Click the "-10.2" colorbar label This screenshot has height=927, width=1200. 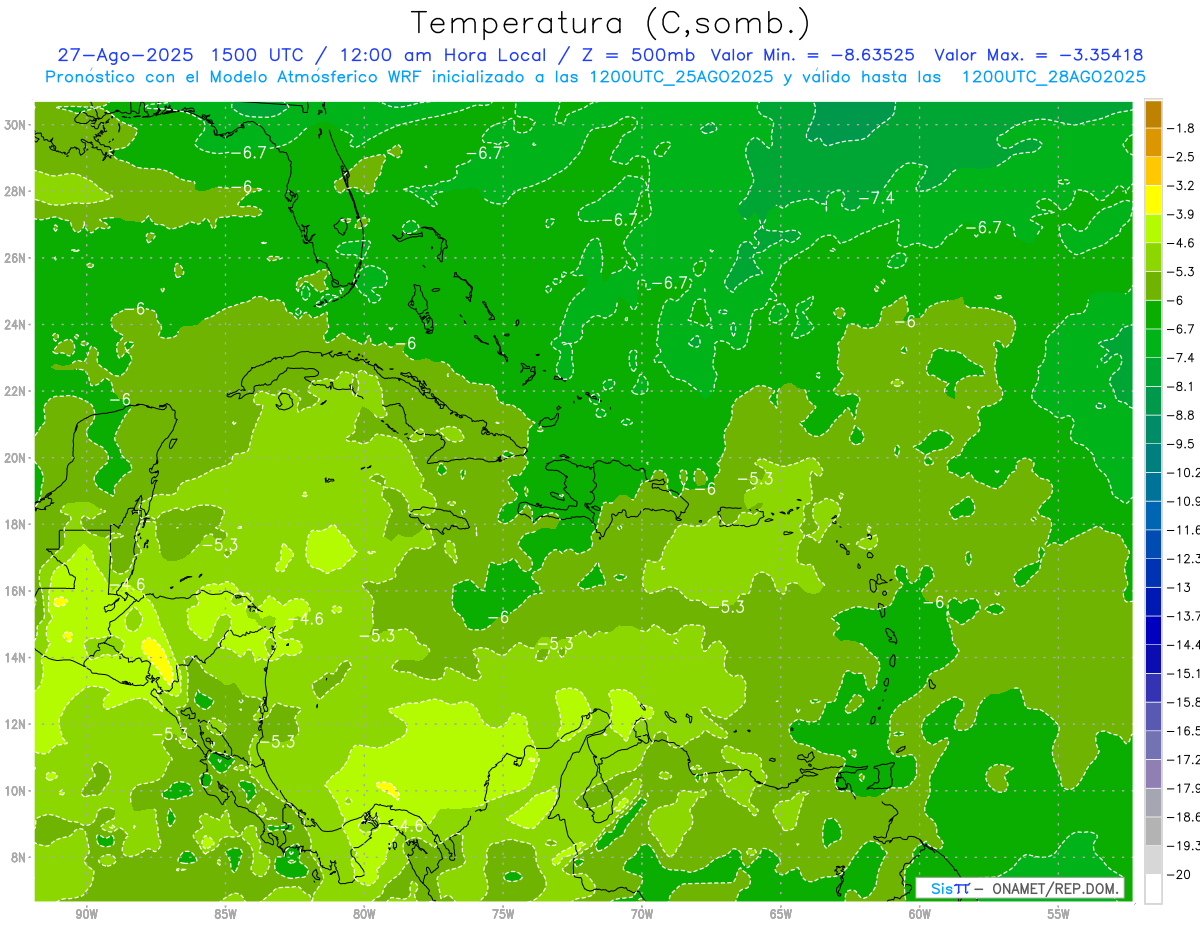pos(1184,472)
